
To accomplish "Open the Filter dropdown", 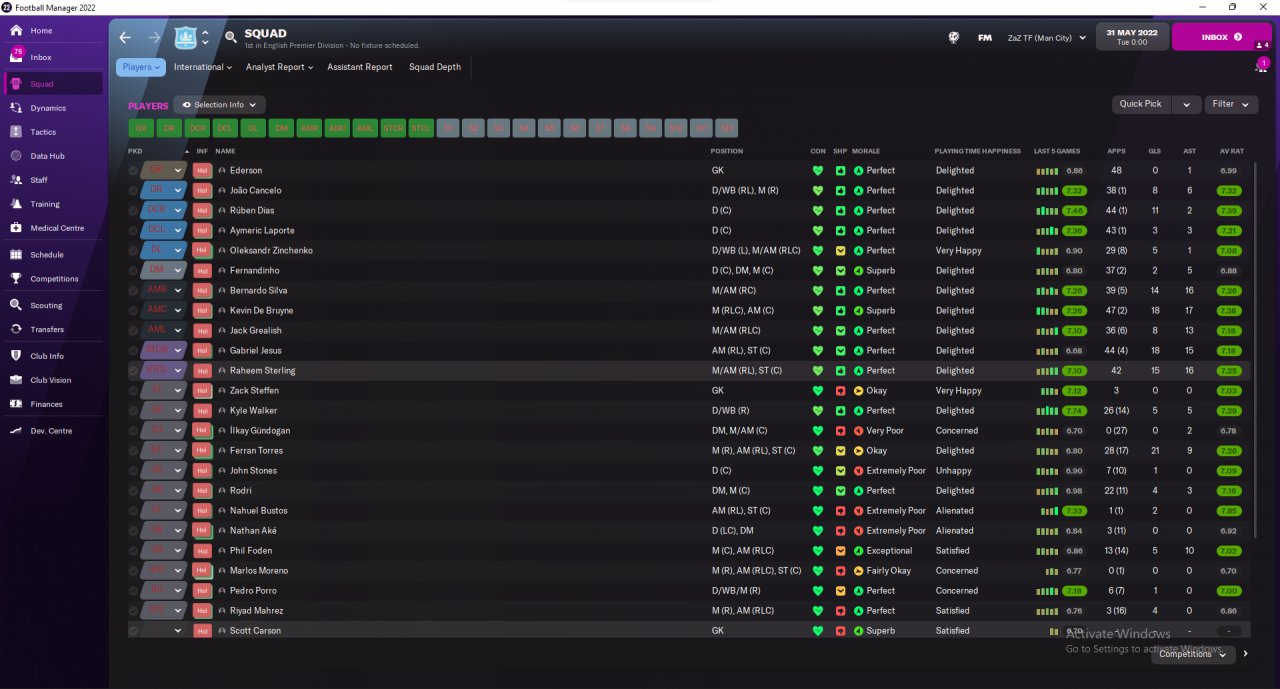I will [1231, 104].
